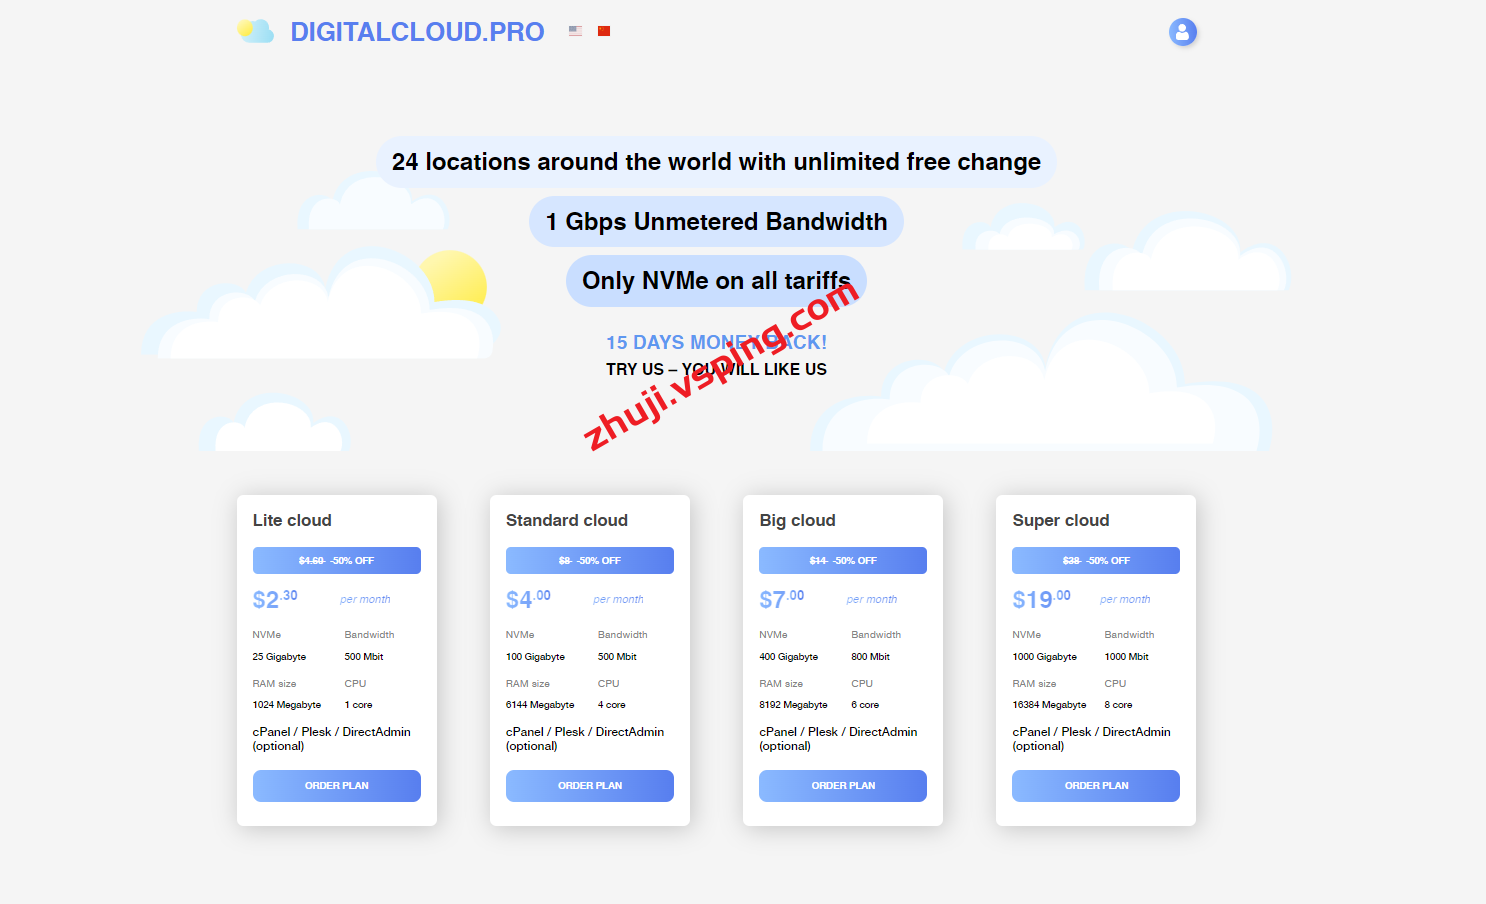This screenshot has height=904, width=1486.
Task: Click the 1 Gbps Unmetered Bandwidth badge
Action: (716, 222)
